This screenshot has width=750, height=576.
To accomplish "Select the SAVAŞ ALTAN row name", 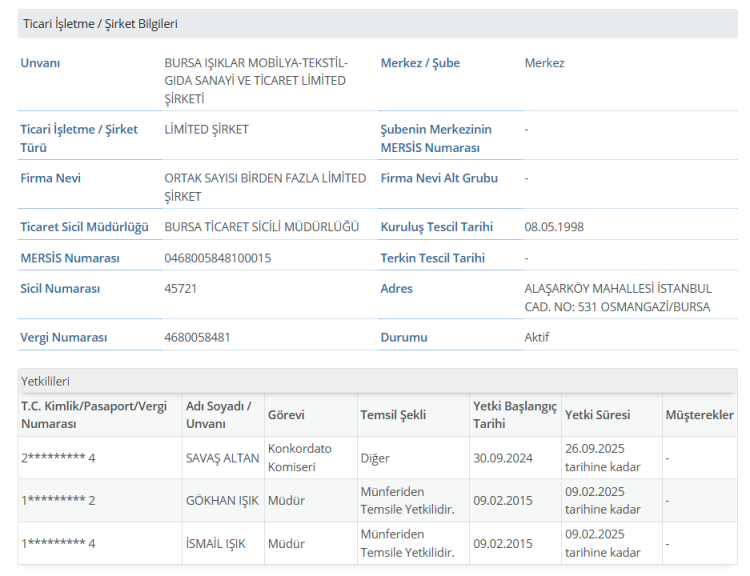I will 222,458.
